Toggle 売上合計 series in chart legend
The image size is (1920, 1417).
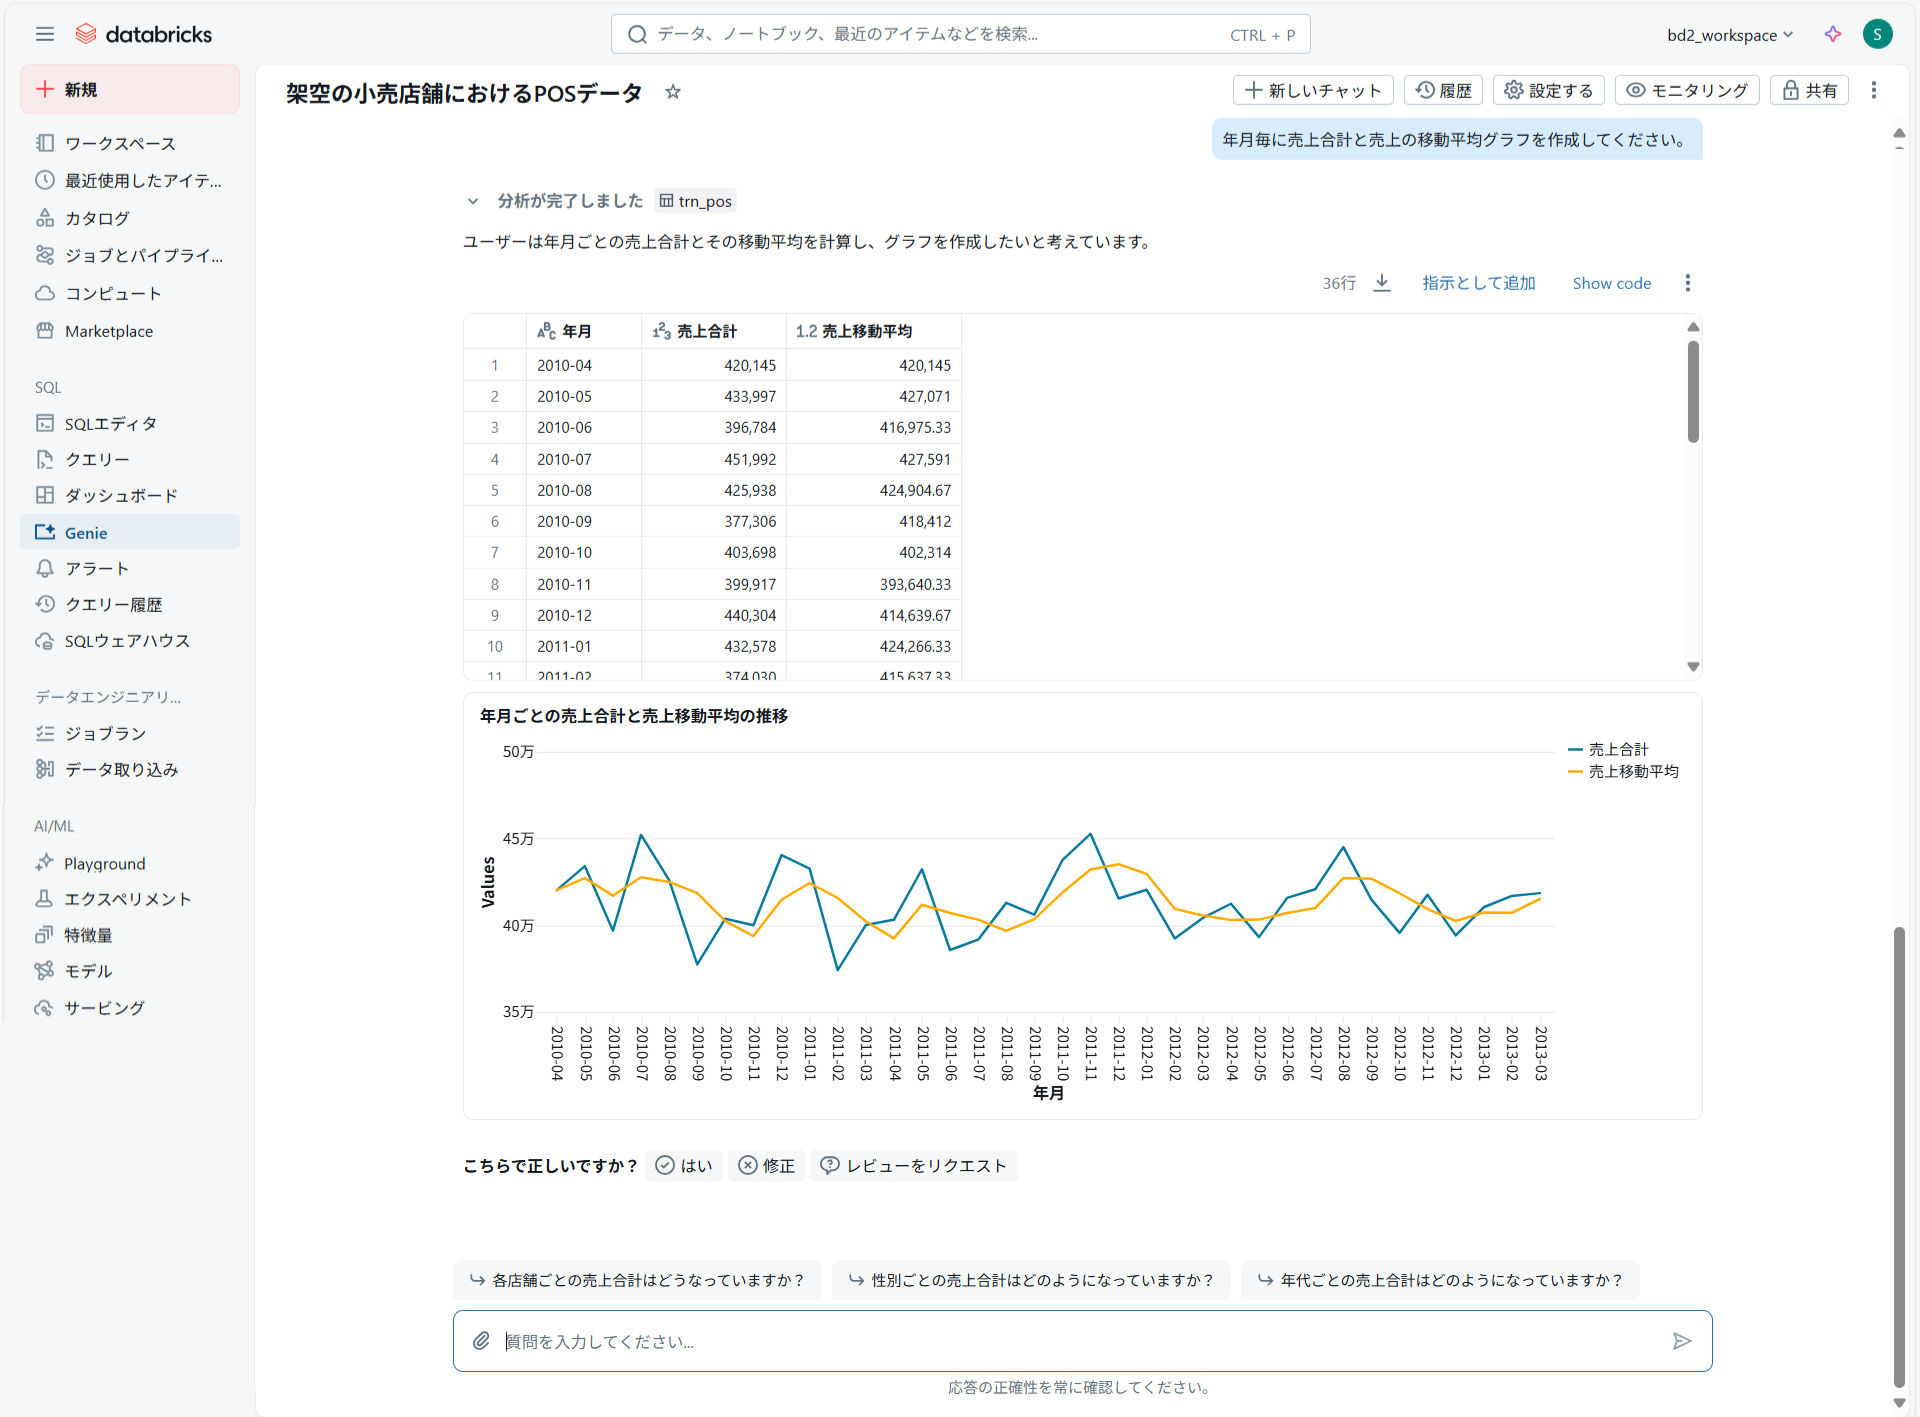[1617, 749]
